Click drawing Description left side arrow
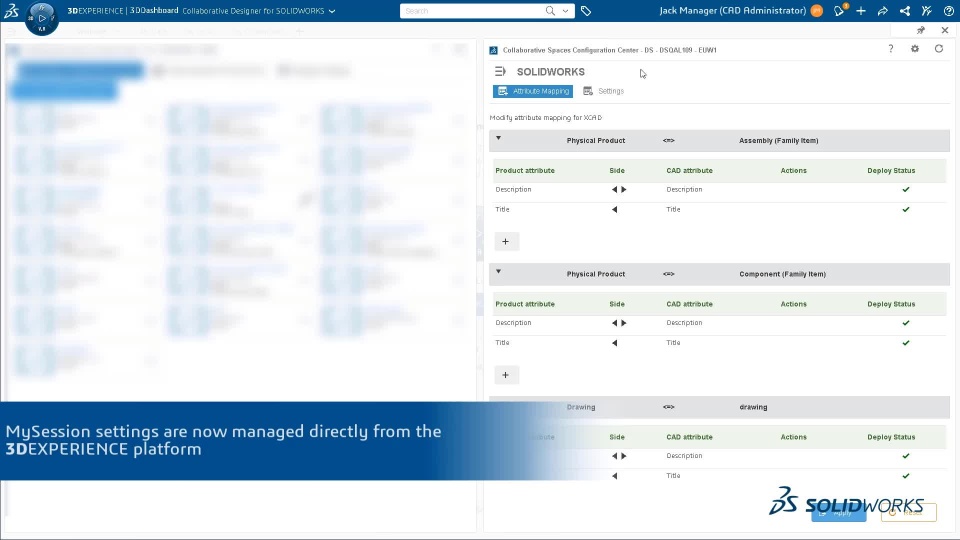The width and height of the screenshot is (960, 540). tap(614, 456)
